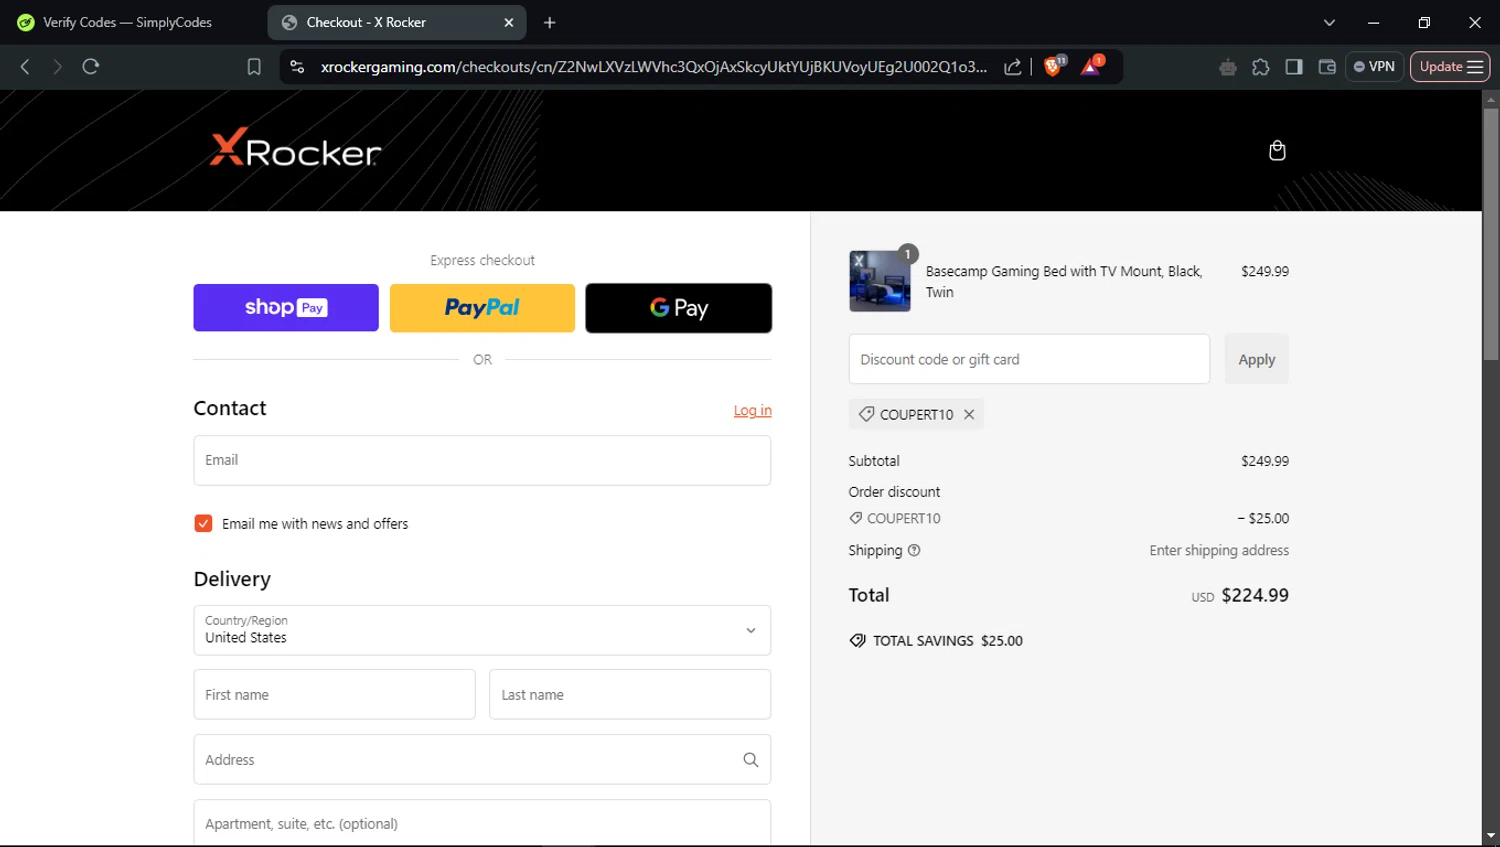Switch to Verify Codes — SimplyCodes tab
The height and width of the screenshot is (847, 1500).
pyautogui.click(x=128, y=22)
